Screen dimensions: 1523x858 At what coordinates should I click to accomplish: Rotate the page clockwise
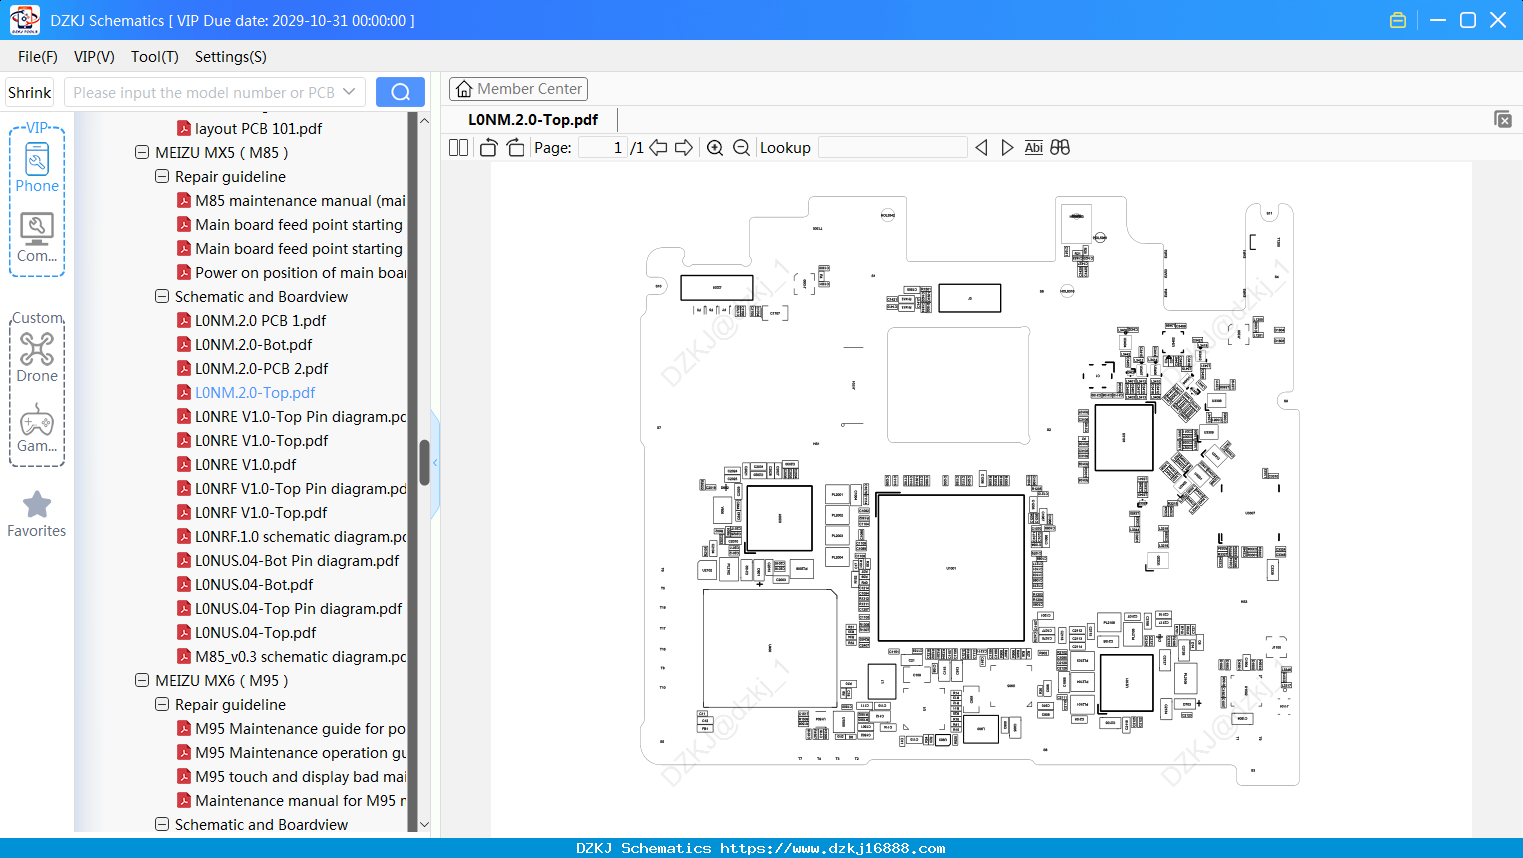(x=516, y=148)
